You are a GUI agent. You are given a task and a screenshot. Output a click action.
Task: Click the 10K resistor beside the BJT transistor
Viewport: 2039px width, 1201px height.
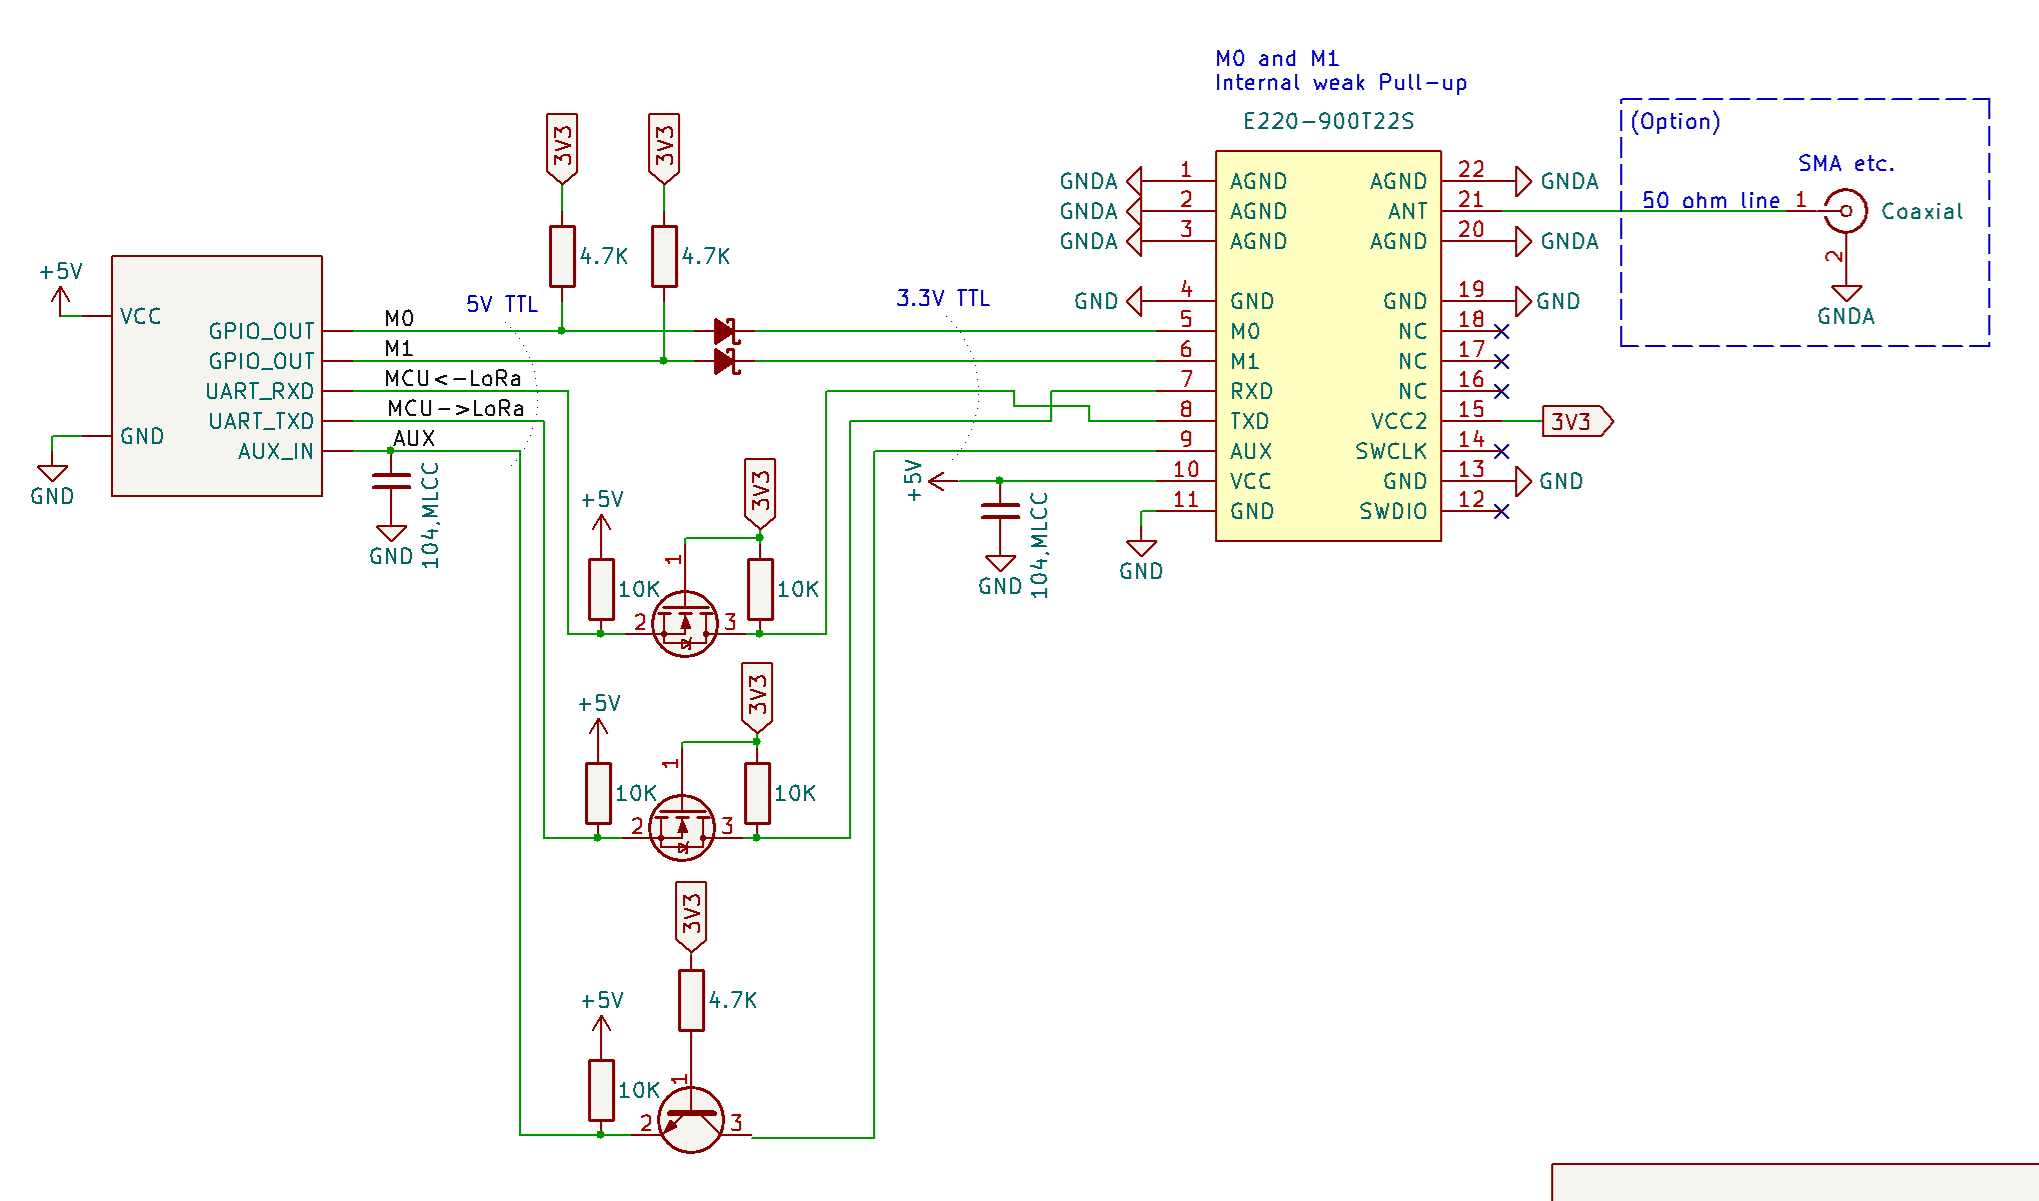tap(601, 1091)
